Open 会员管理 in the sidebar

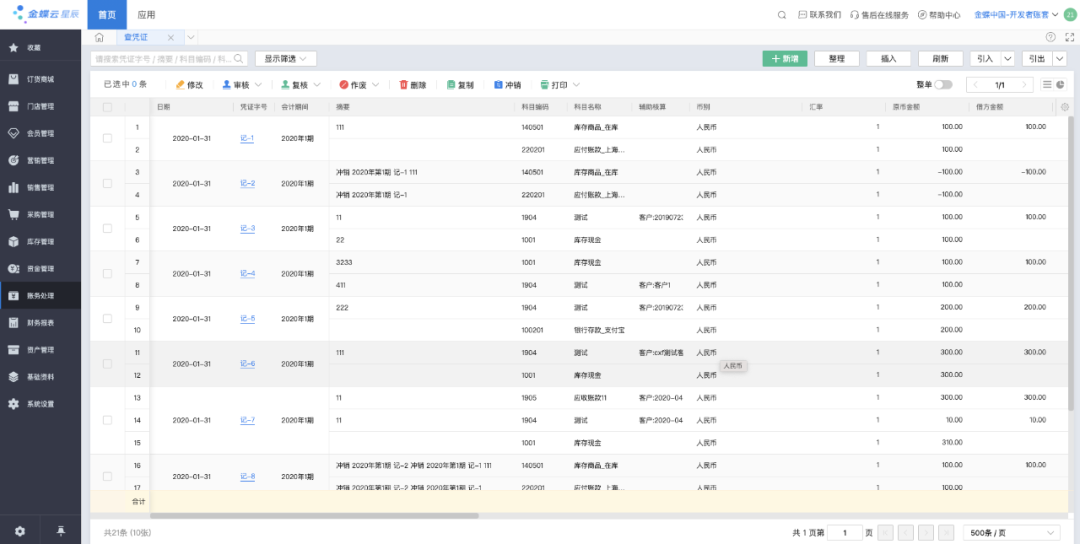(40, 134)
